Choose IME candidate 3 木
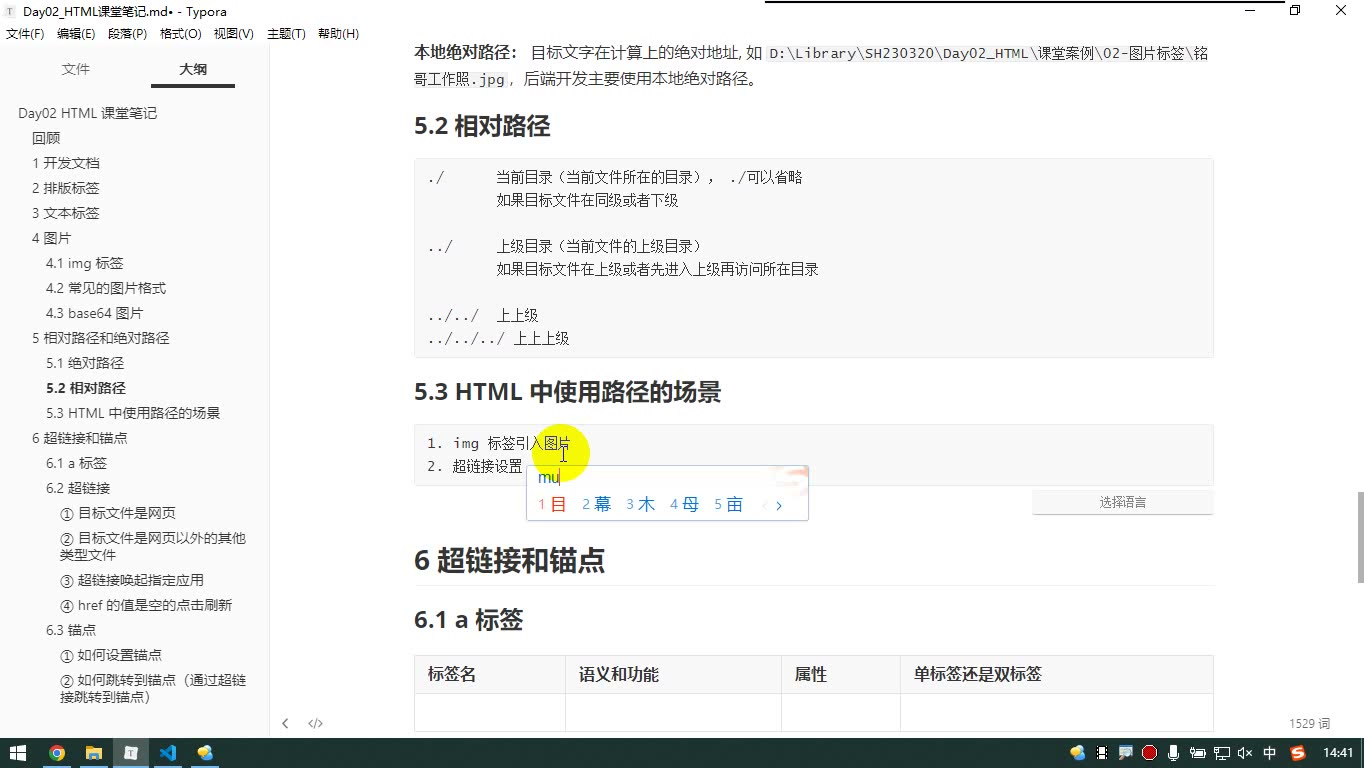 pyautogui.click(x=641, y=505)
